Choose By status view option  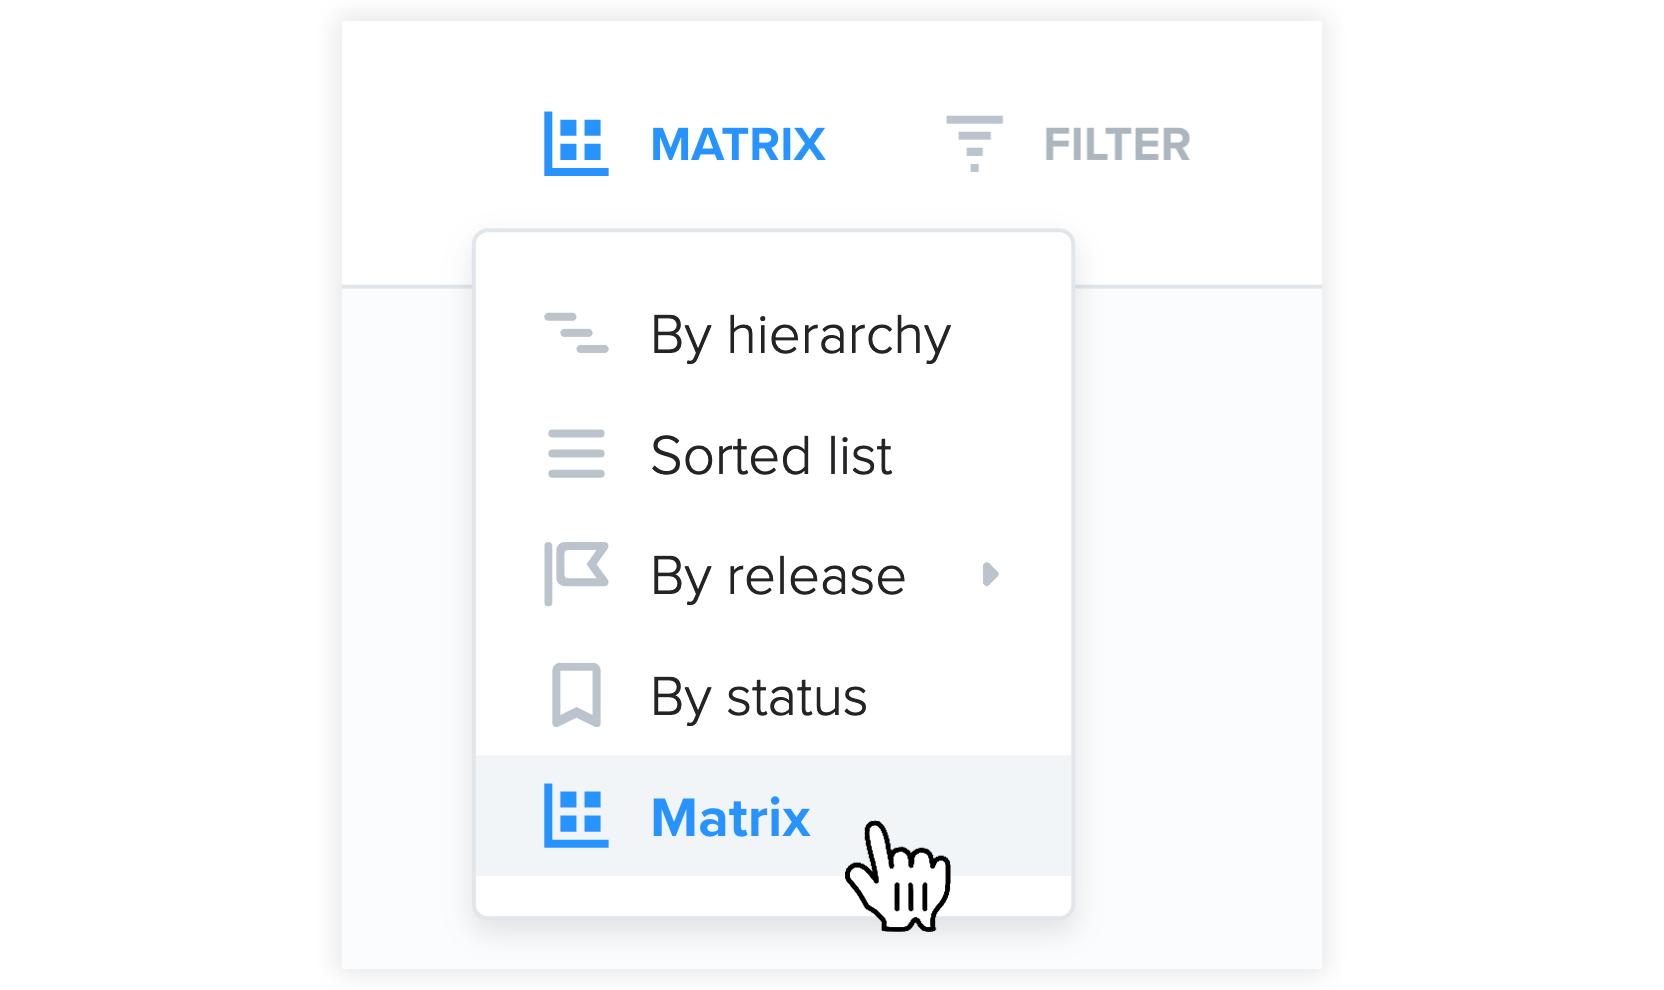coord(759,697)
